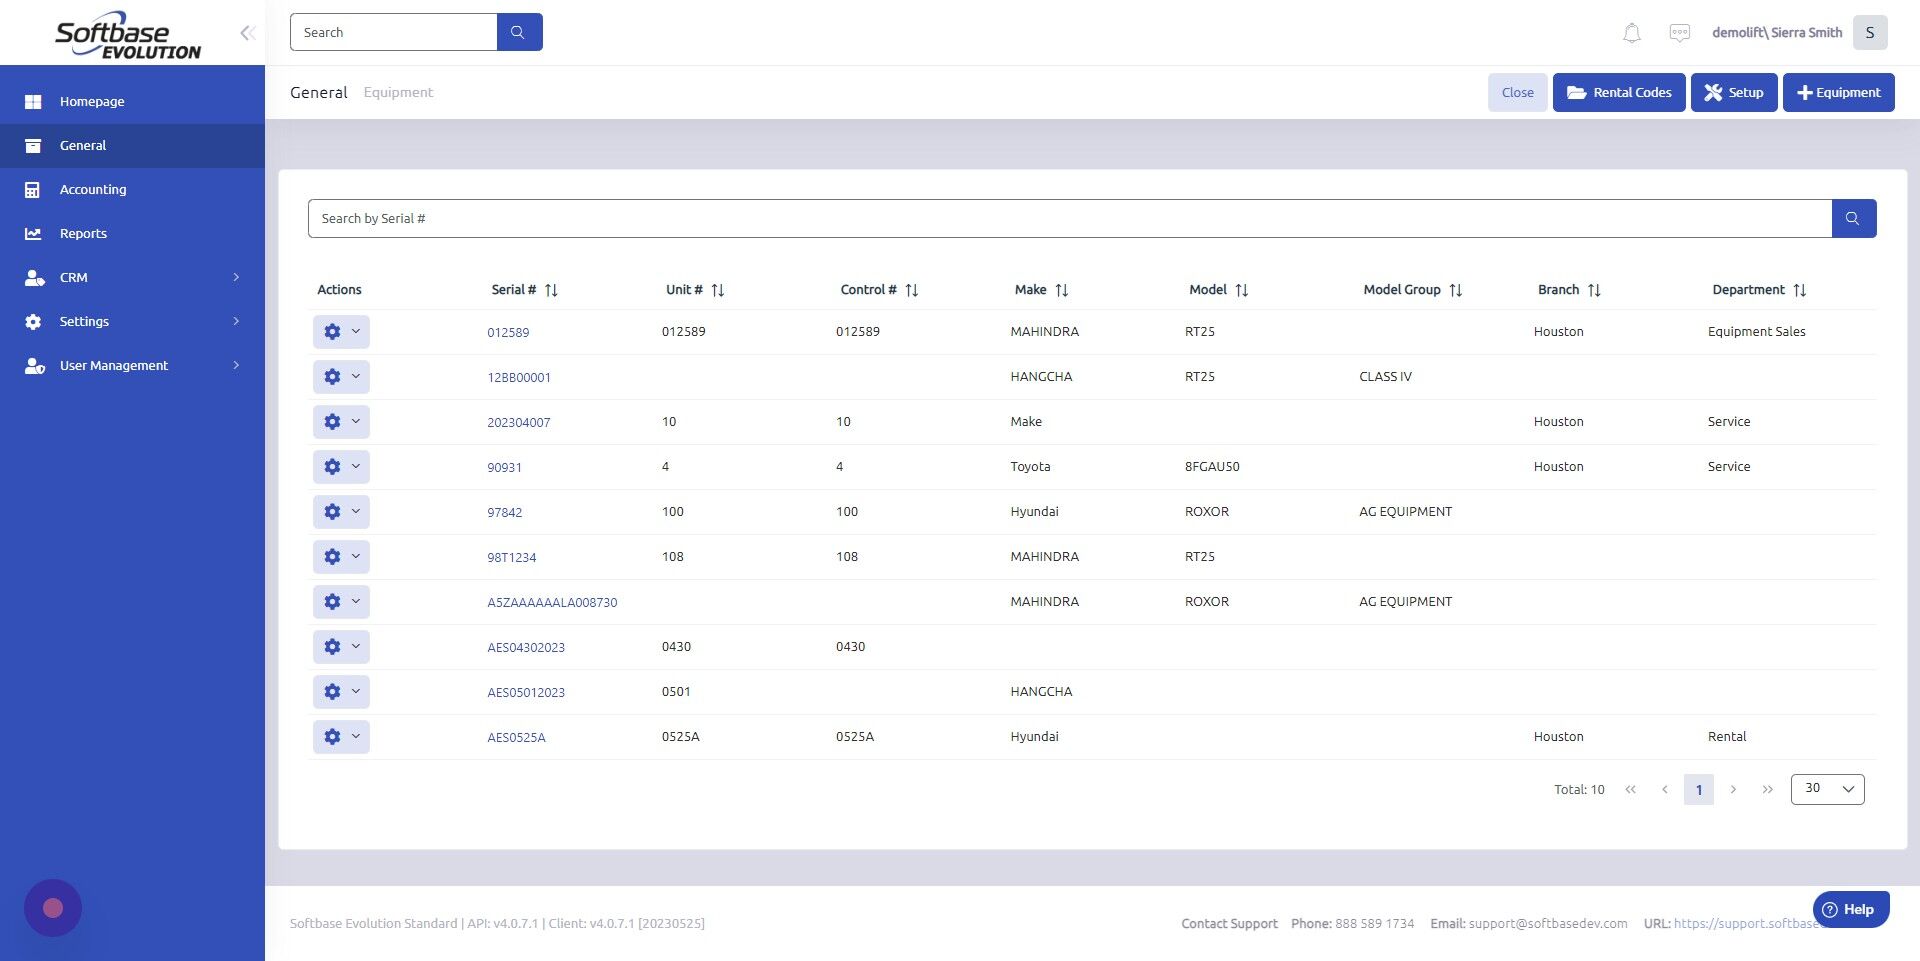Viewport: 1920px width, 961px height.
Task: Click the search magnifier in top bar
Action: click(x=519, y=32)
